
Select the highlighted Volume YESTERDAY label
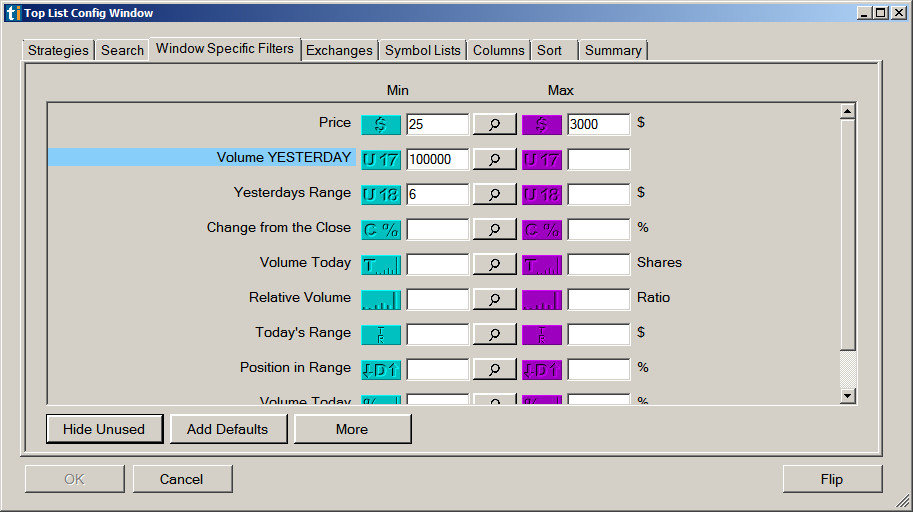point(201,157)
